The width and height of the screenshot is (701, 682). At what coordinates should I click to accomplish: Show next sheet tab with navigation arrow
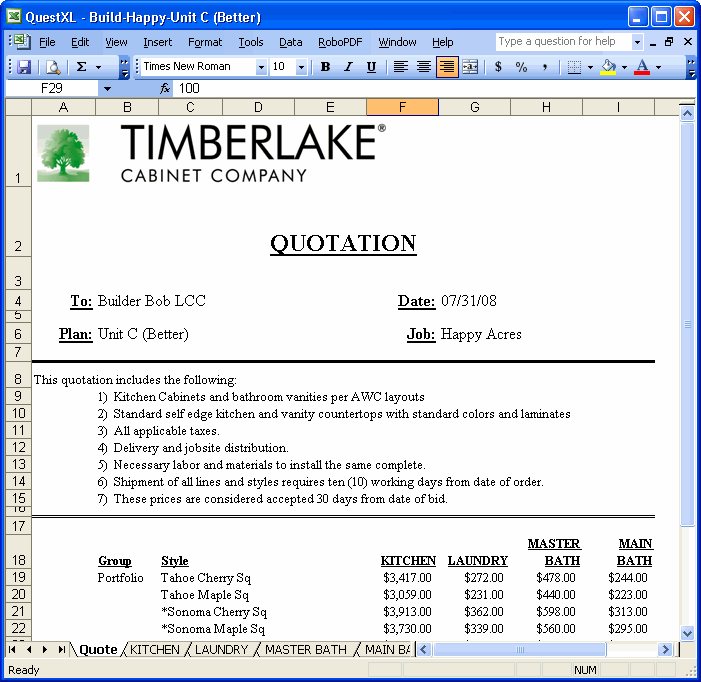[x=45, y=649]
